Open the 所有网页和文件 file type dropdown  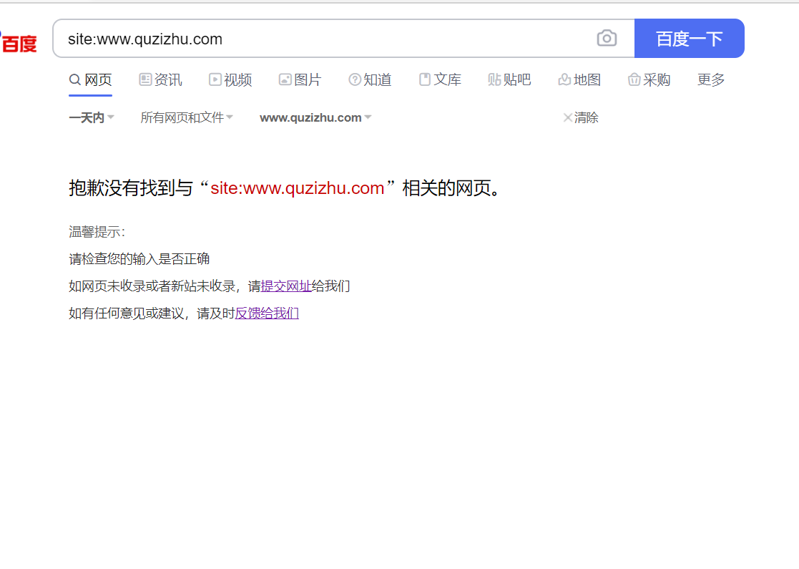pos(186,118)
